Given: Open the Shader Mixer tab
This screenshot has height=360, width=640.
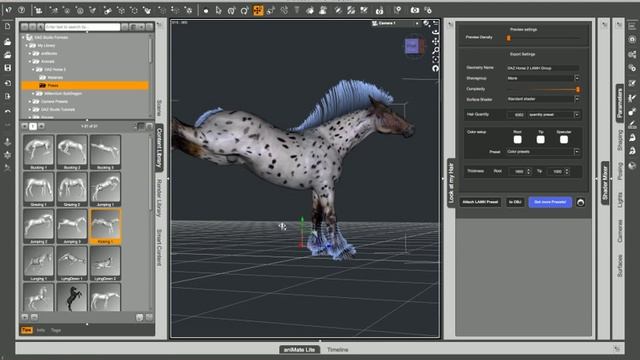Looking at the screenshot, I should (x=605, y=182).
